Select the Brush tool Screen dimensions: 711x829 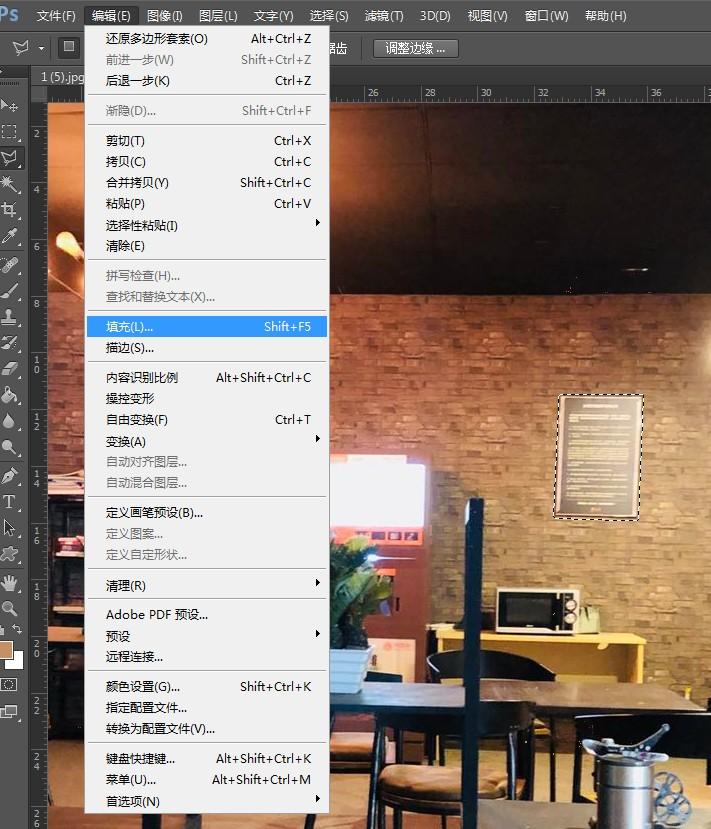pyautogui.click(x=10, y=291)
